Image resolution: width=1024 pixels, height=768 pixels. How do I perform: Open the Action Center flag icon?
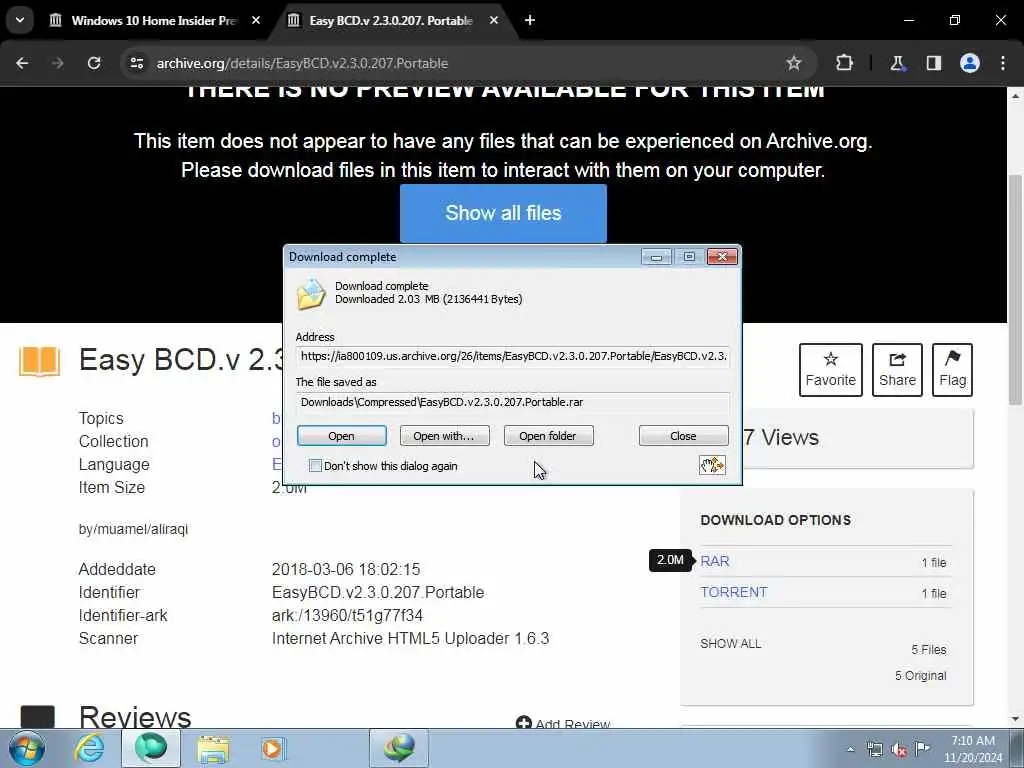point(922,748)
